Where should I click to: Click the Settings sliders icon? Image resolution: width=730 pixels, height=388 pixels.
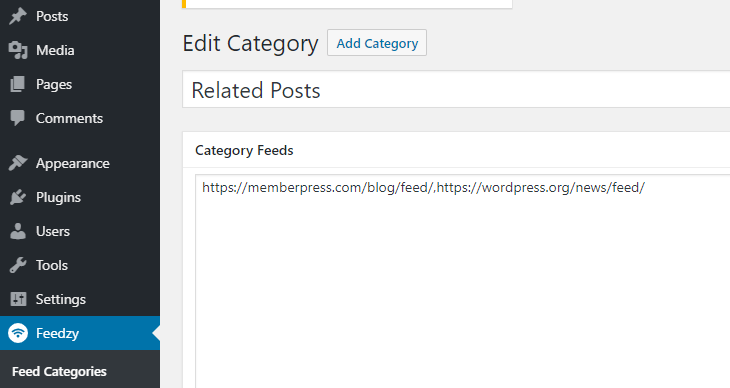click(19, 299)
